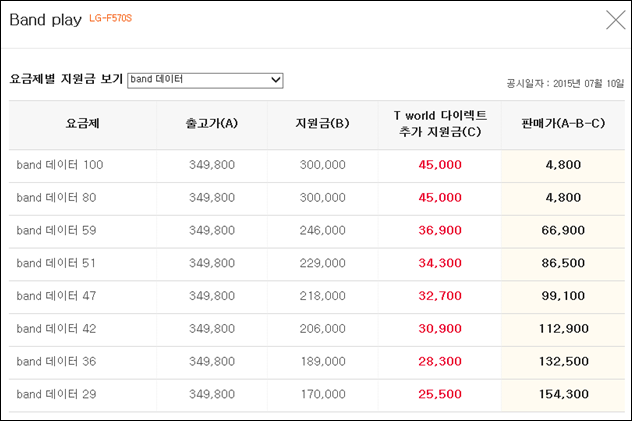Click the dropdown arrow beside band 데이터
The height and width of the screenshot is (421, 632).
pyautogui.click(x=276, y=80)
